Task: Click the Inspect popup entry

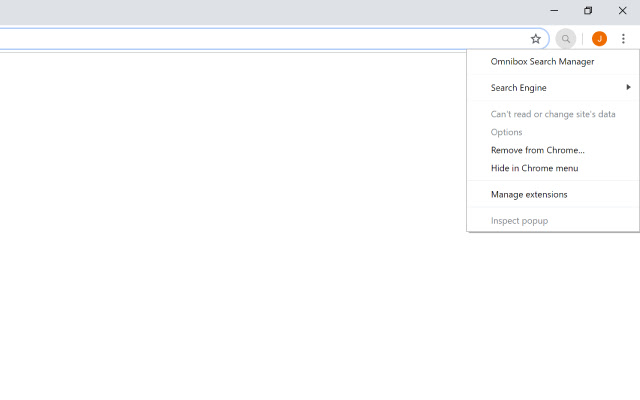Action: coord(553,221)
